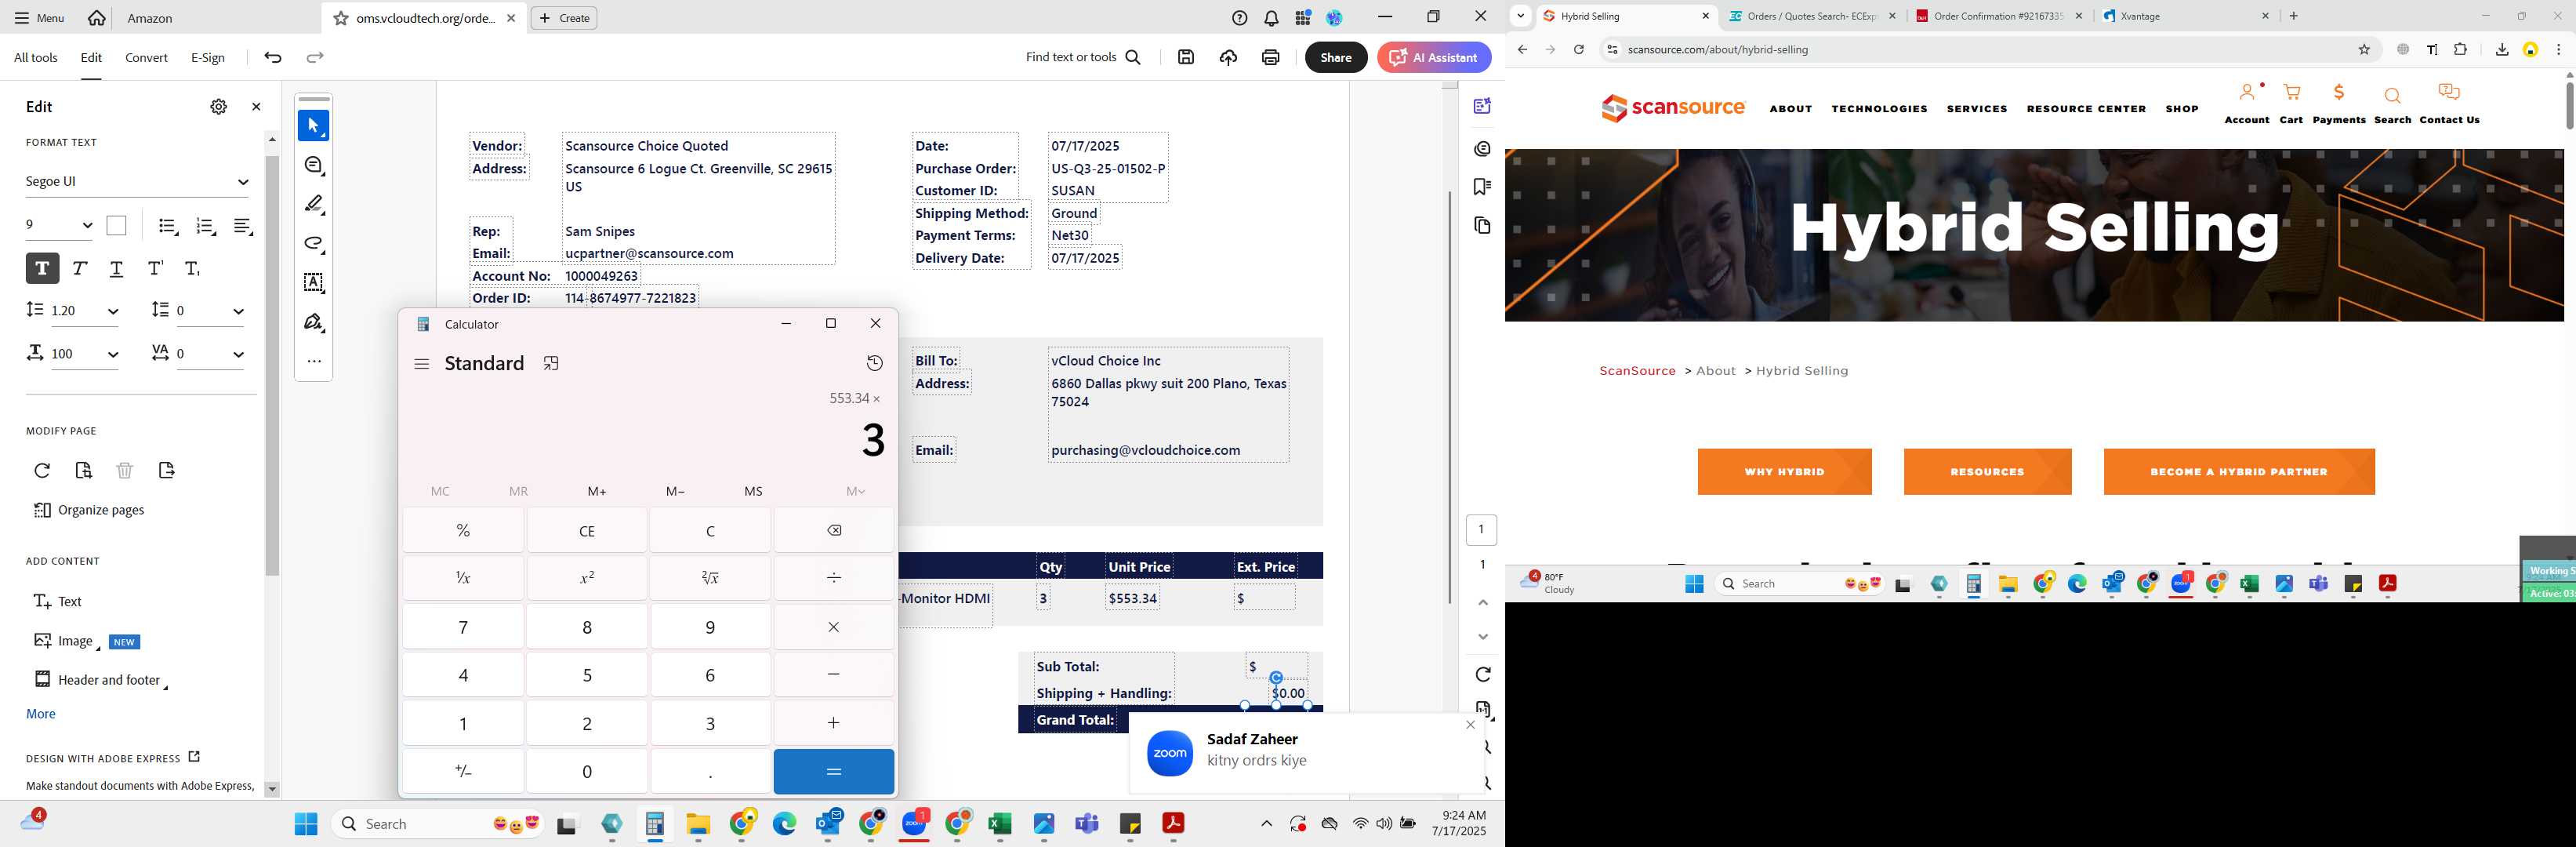This screenshot has height=847, width=2576.
Task: Apply bulleted list formatting
Action: pyautogui.click(x=168, y=227)
